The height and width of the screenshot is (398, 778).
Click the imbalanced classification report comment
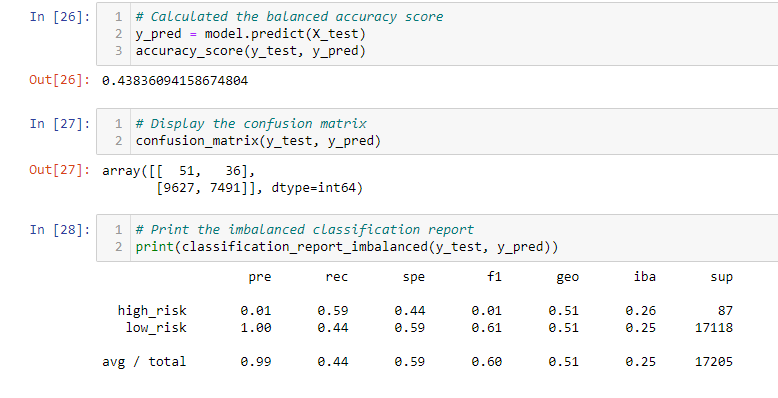[305, 230]
